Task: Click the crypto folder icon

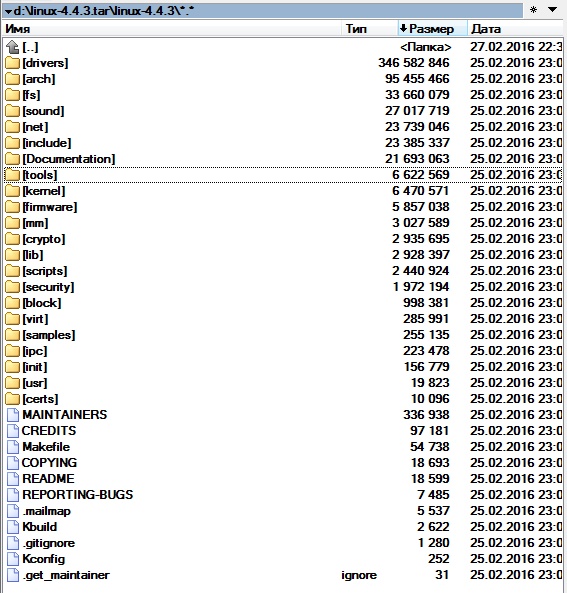Action: coord(12,239)
